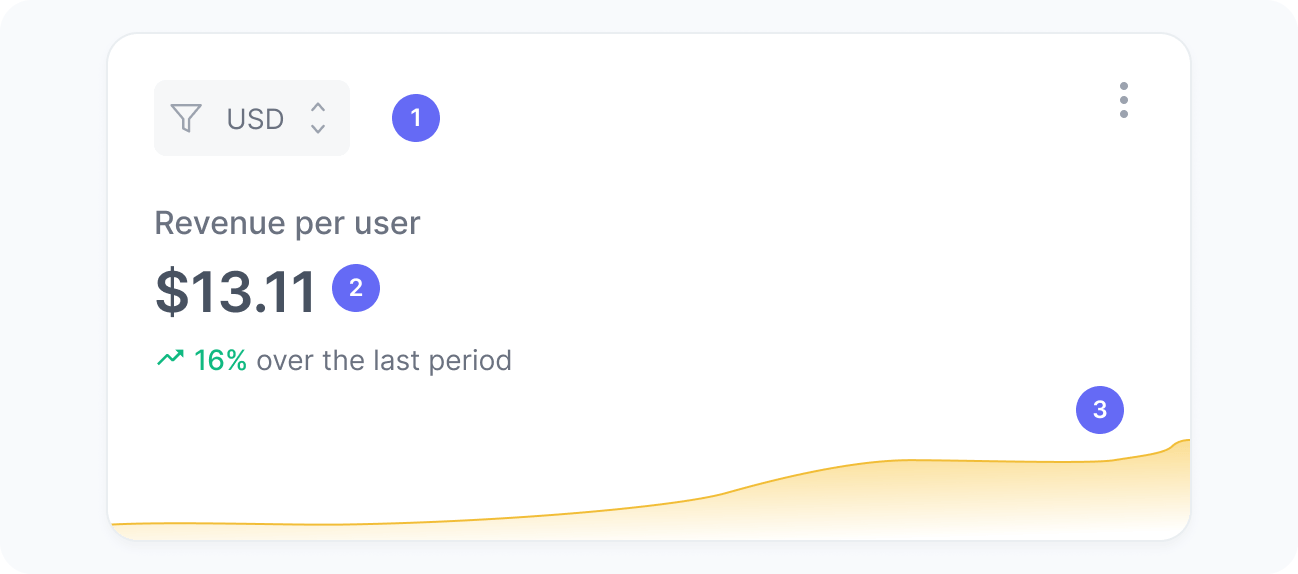Click annotation badge number 3
This screenshot has height=574, width=1298.
tap(1100, 410)
